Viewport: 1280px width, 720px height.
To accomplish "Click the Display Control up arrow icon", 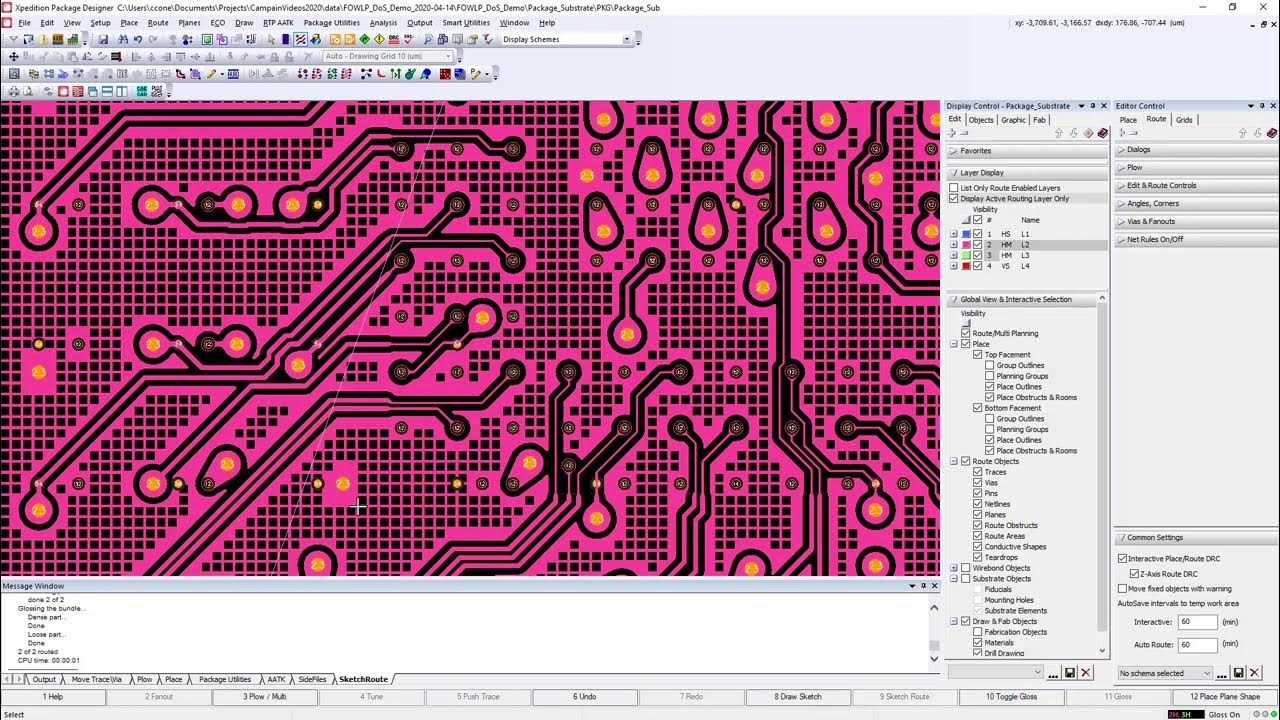I will [1059, 132].
